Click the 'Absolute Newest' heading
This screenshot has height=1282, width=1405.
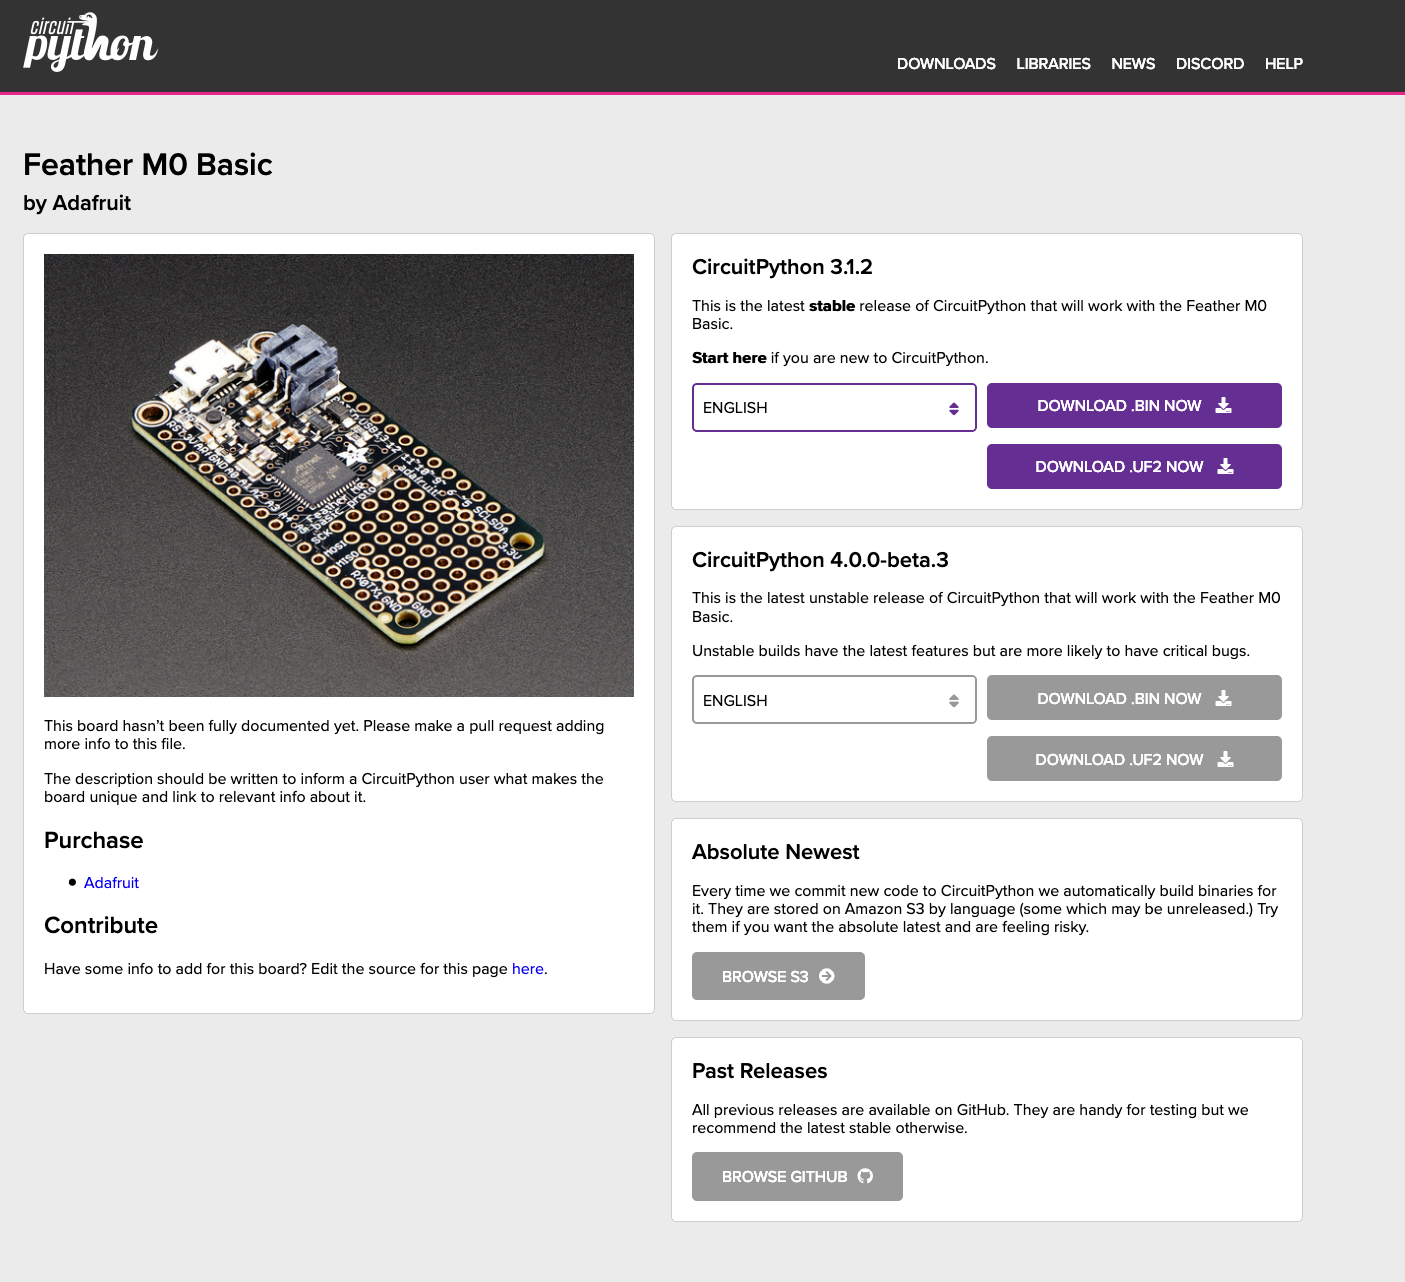tap(776, 852)
